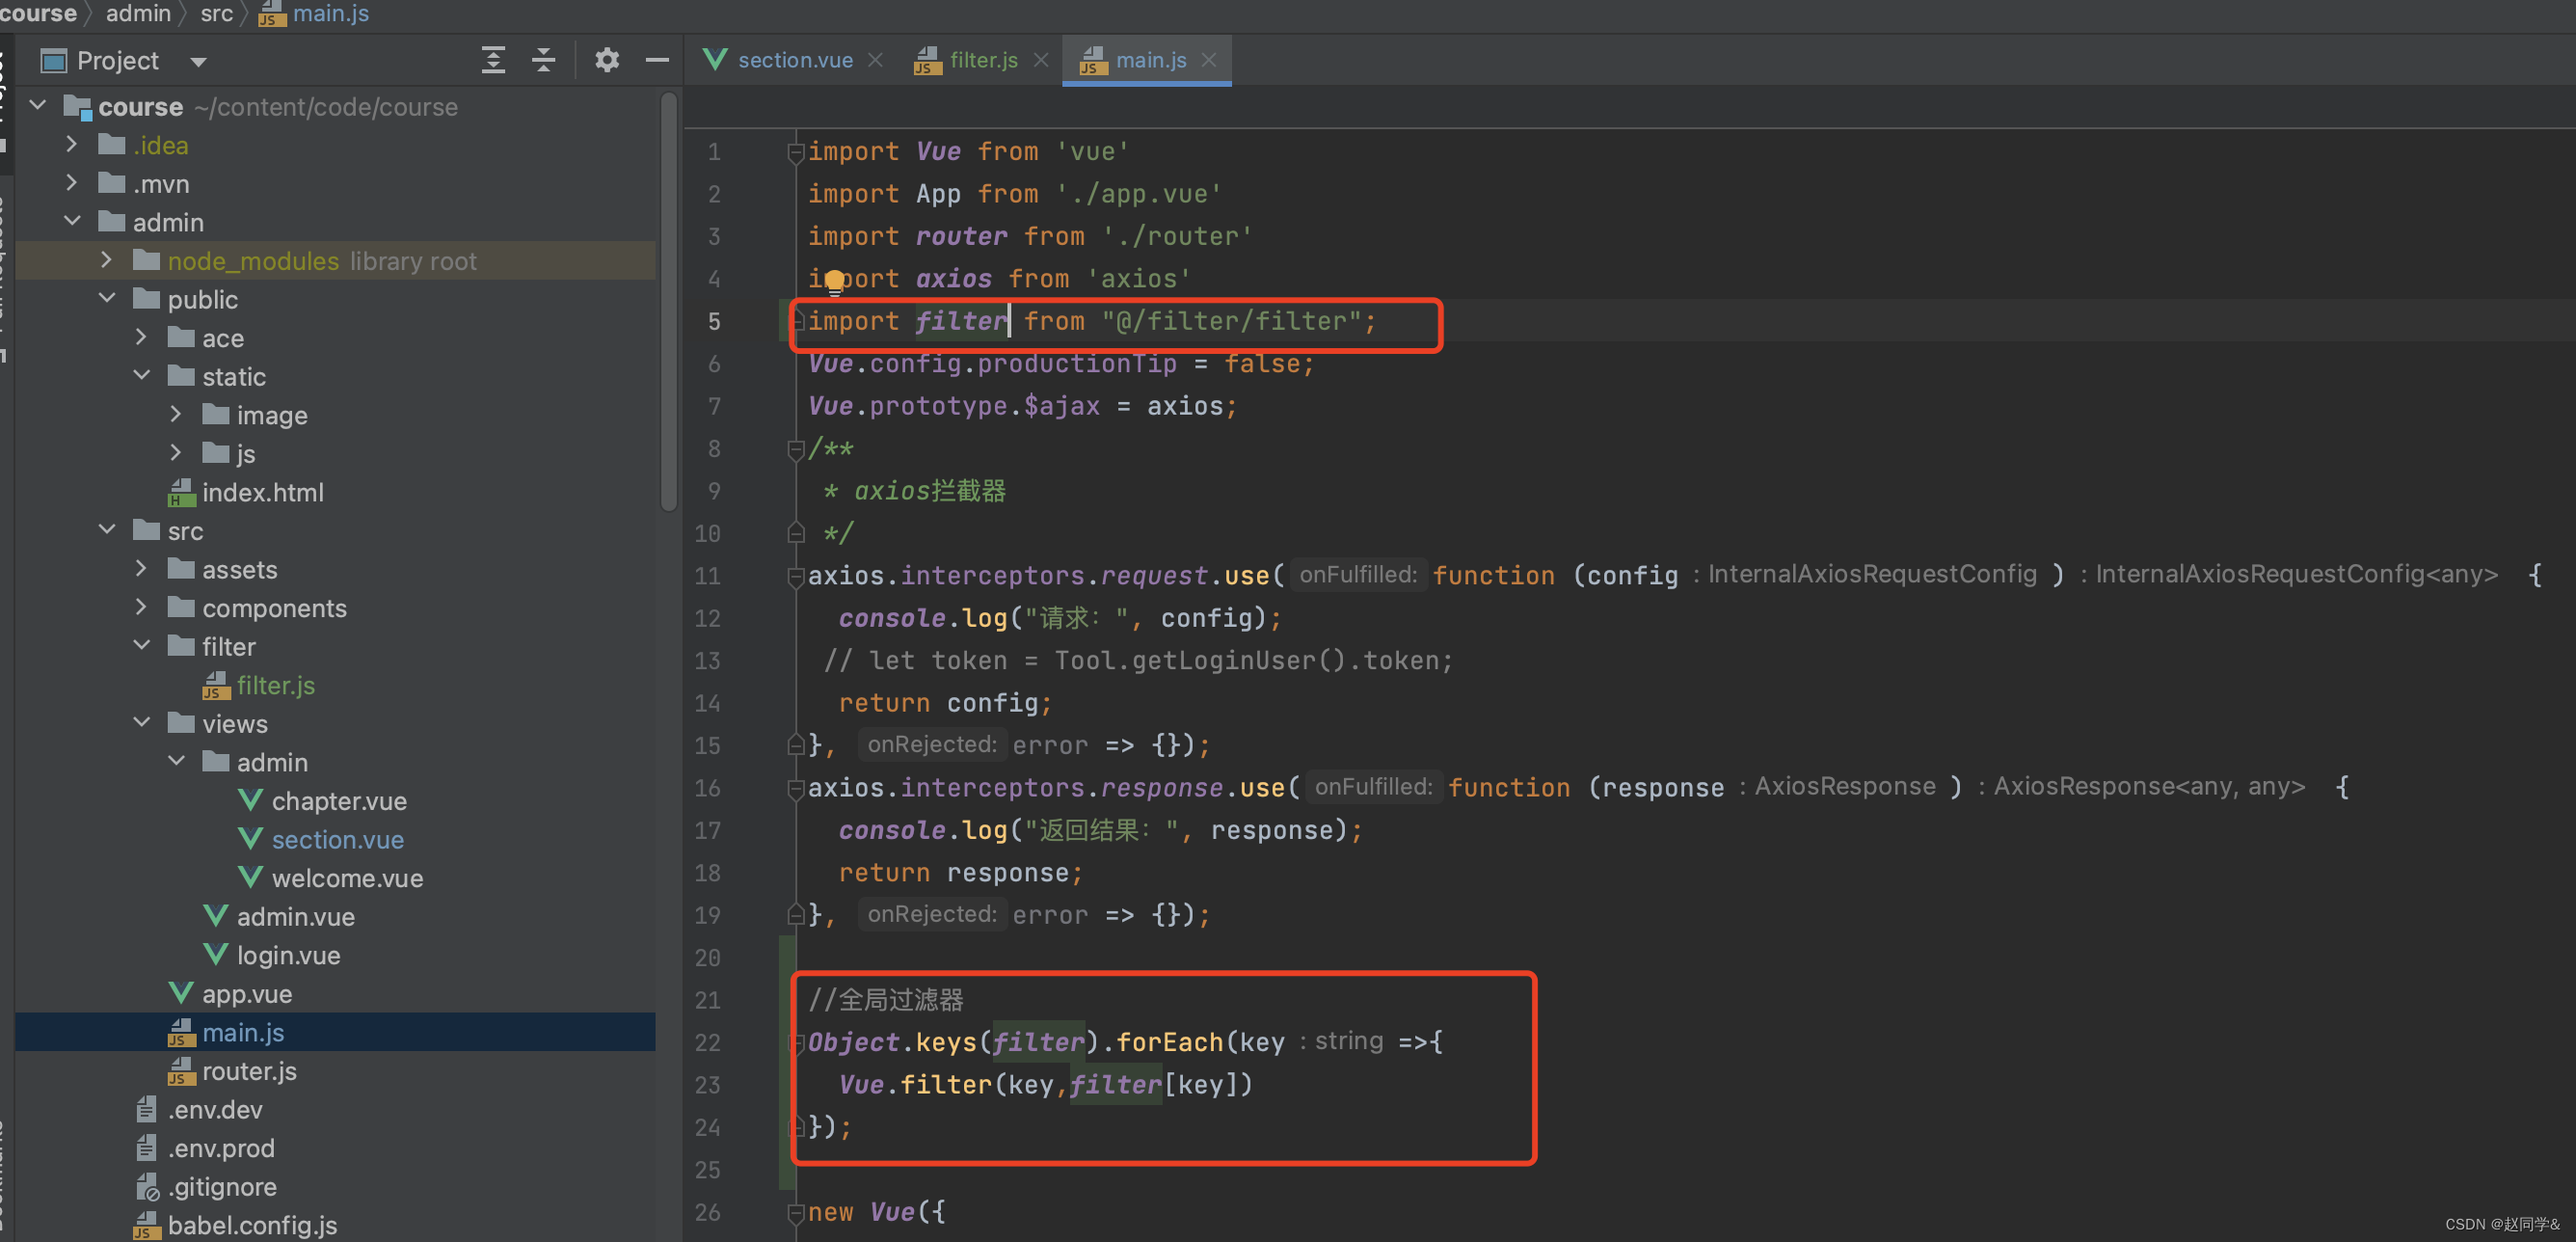Close the main.js editor tab
This screenshot has width=2576, height=1242.
click(x=1209, y=61)
